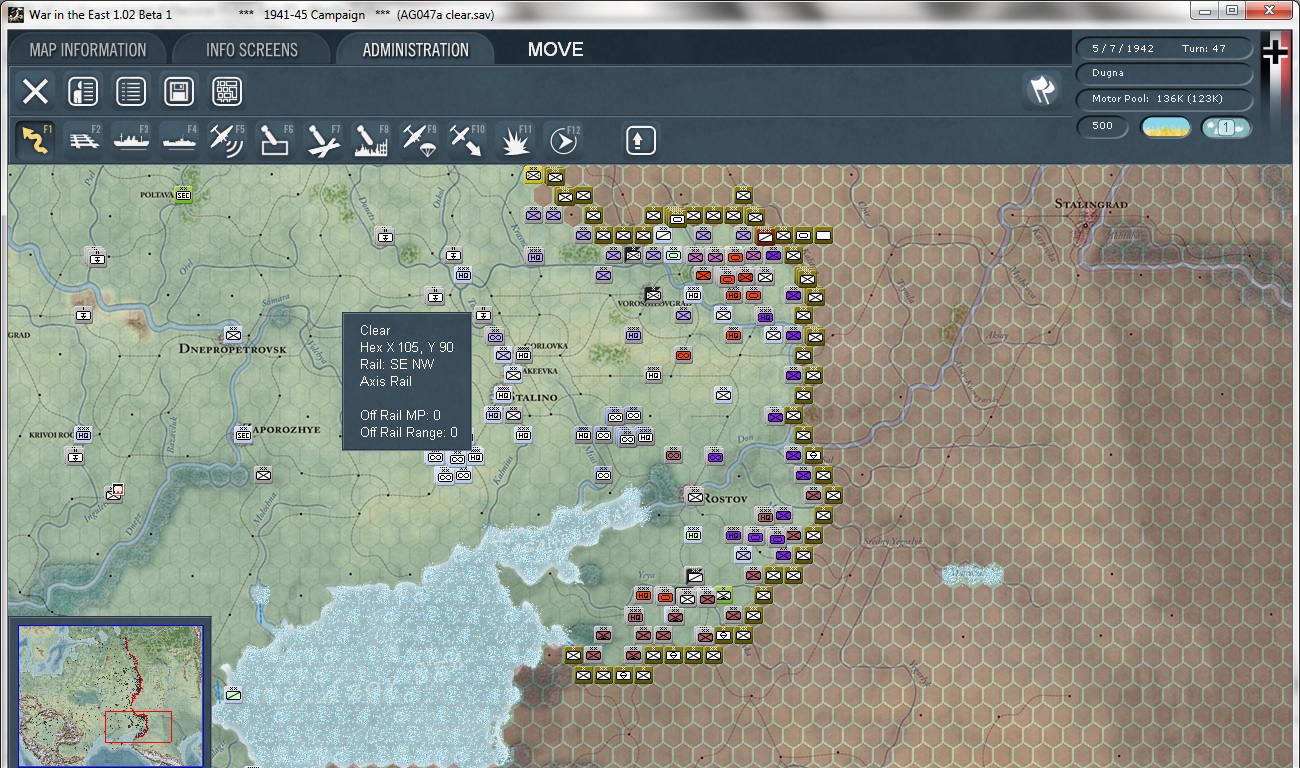Click the weather indicator showing 1

pos(1226,127)
